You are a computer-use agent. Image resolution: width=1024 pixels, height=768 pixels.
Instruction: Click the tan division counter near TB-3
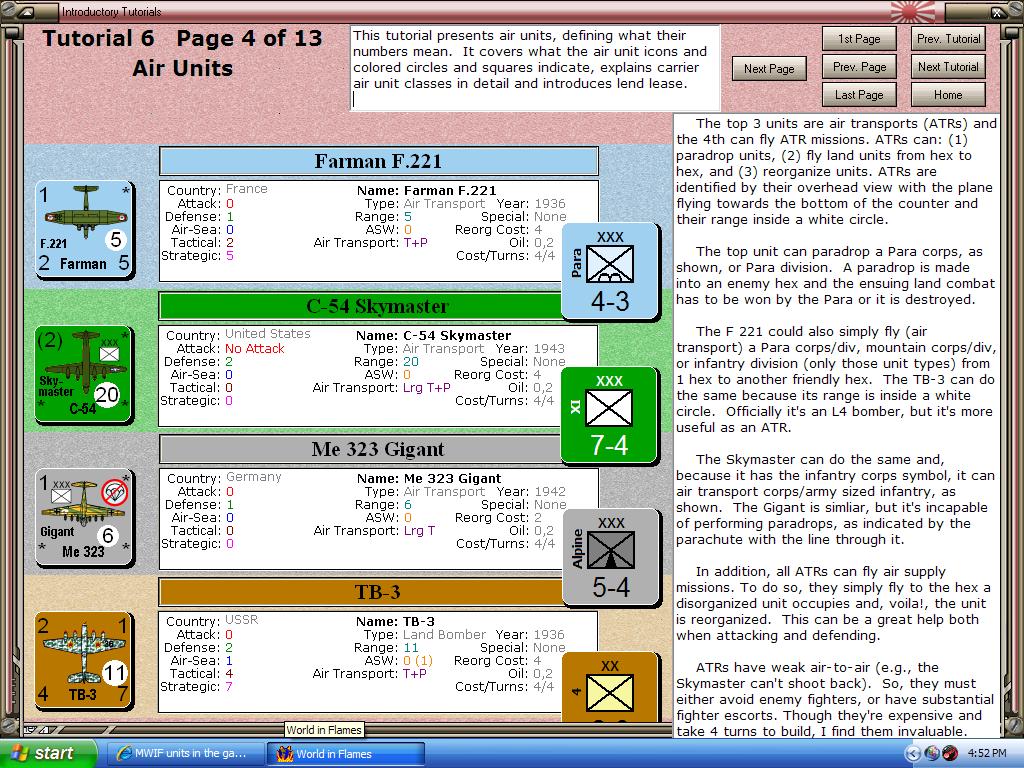tap(611, 687)
